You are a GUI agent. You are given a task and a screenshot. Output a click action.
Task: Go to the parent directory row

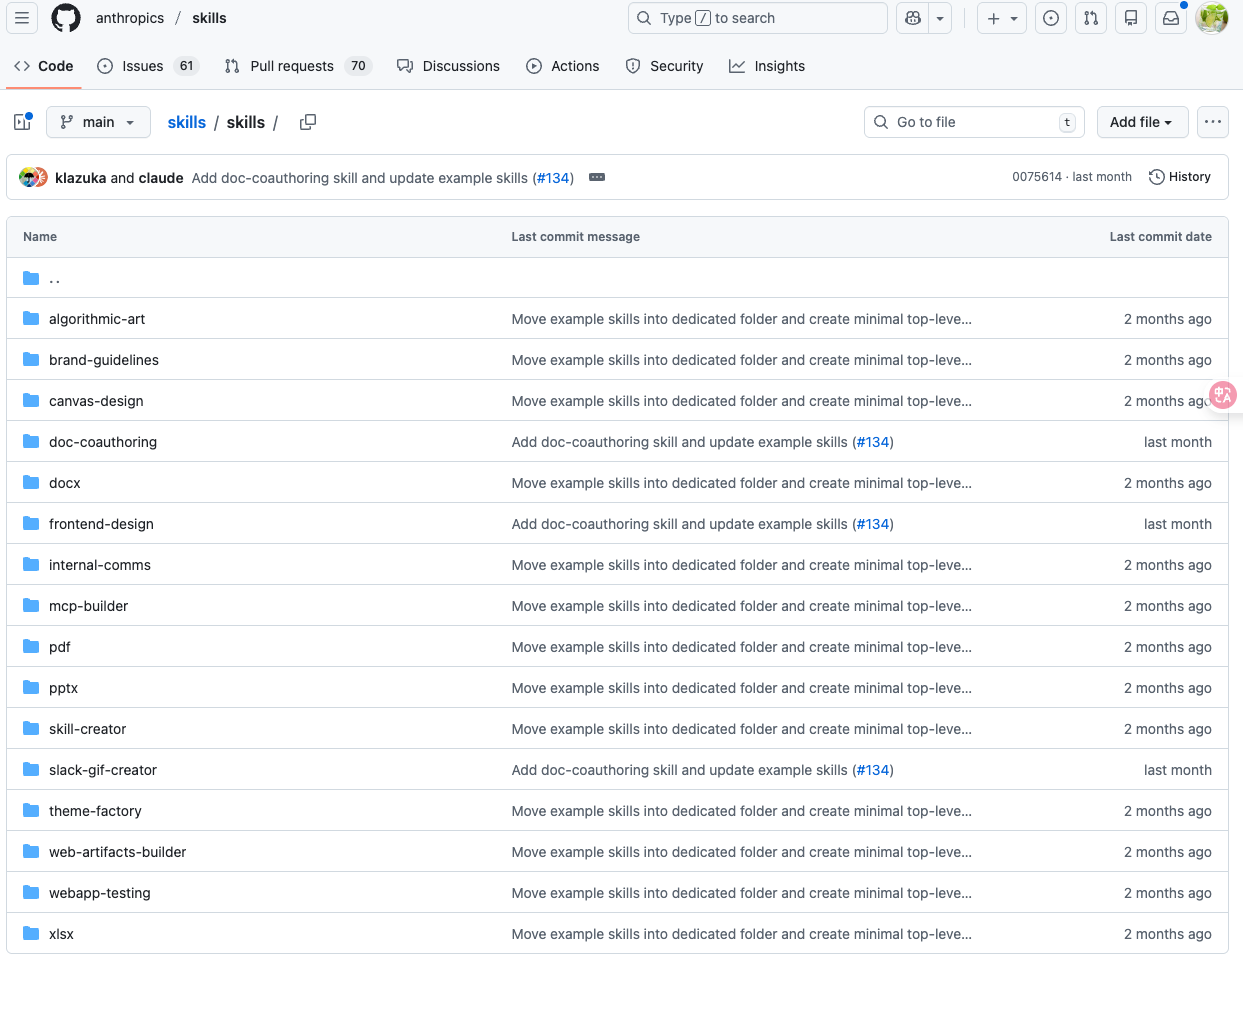tap(617, 278)
